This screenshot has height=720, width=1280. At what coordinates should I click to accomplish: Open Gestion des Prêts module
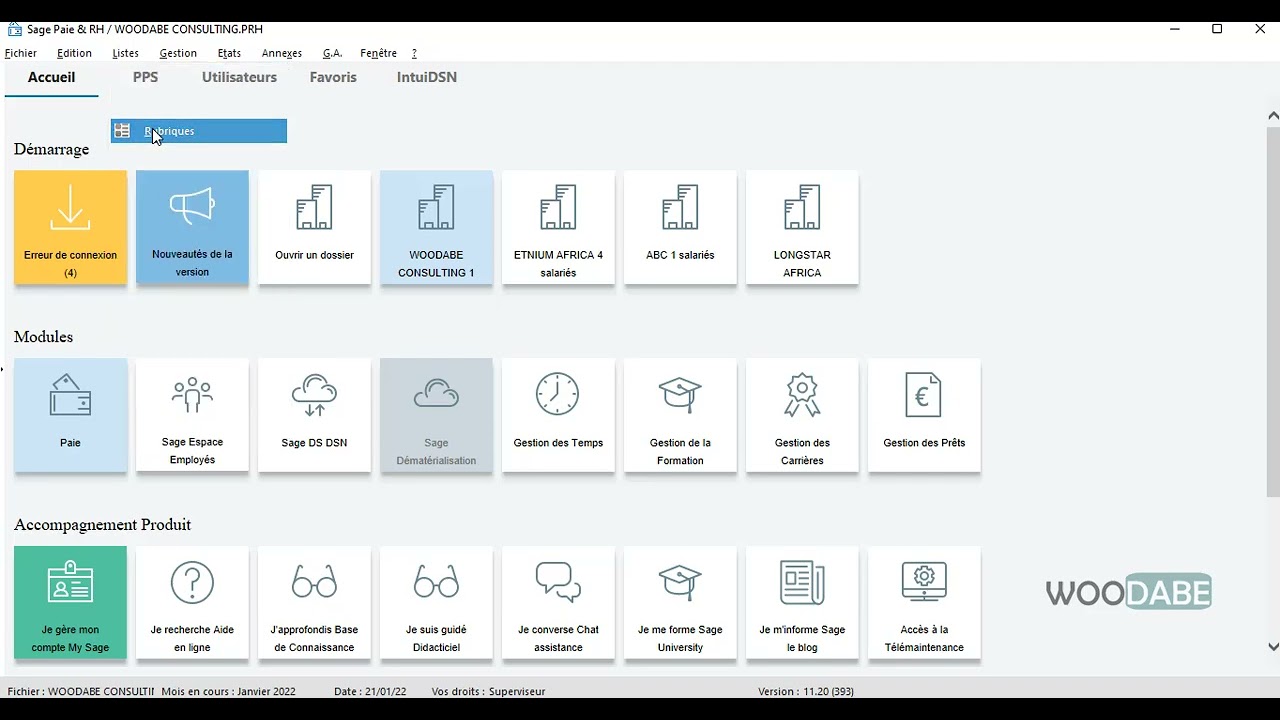pyautogui.click(x=924, y=416)
